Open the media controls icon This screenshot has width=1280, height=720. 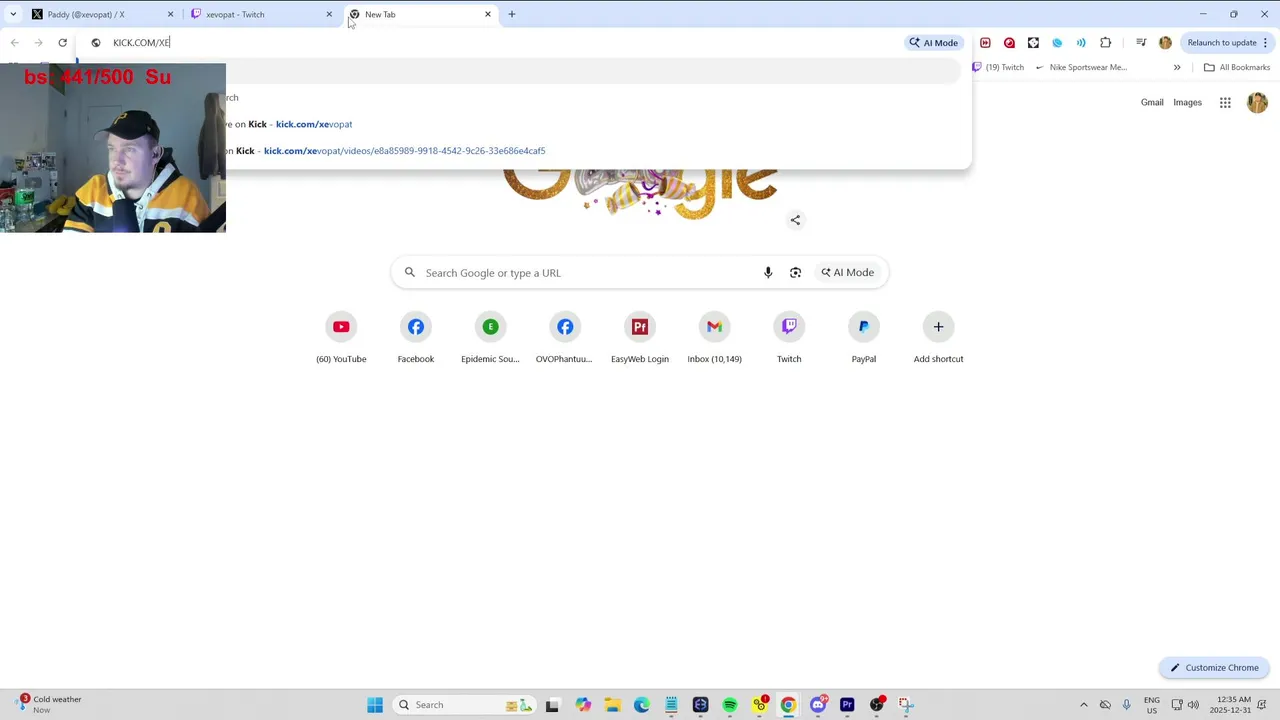click(1141, 42)
